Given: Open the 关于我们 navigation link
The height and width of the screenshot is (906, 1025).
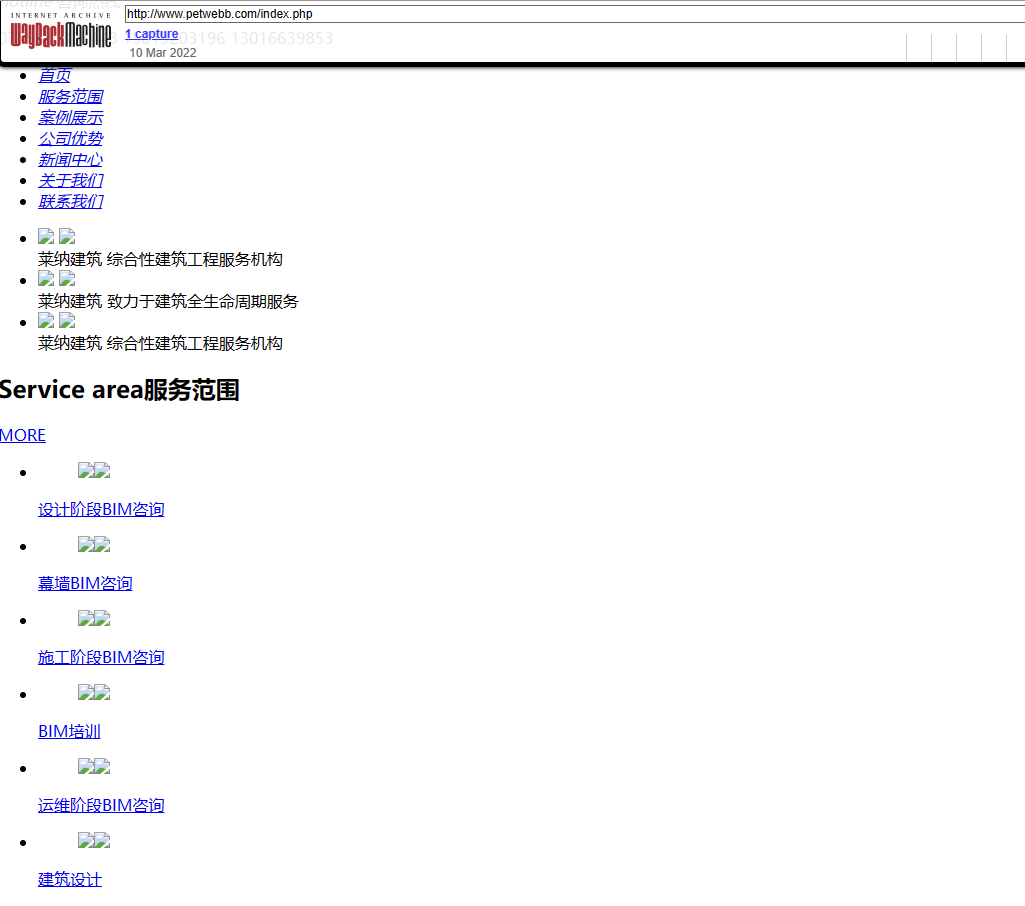Looking at the screenshot, I should click(x=70, y=181).
